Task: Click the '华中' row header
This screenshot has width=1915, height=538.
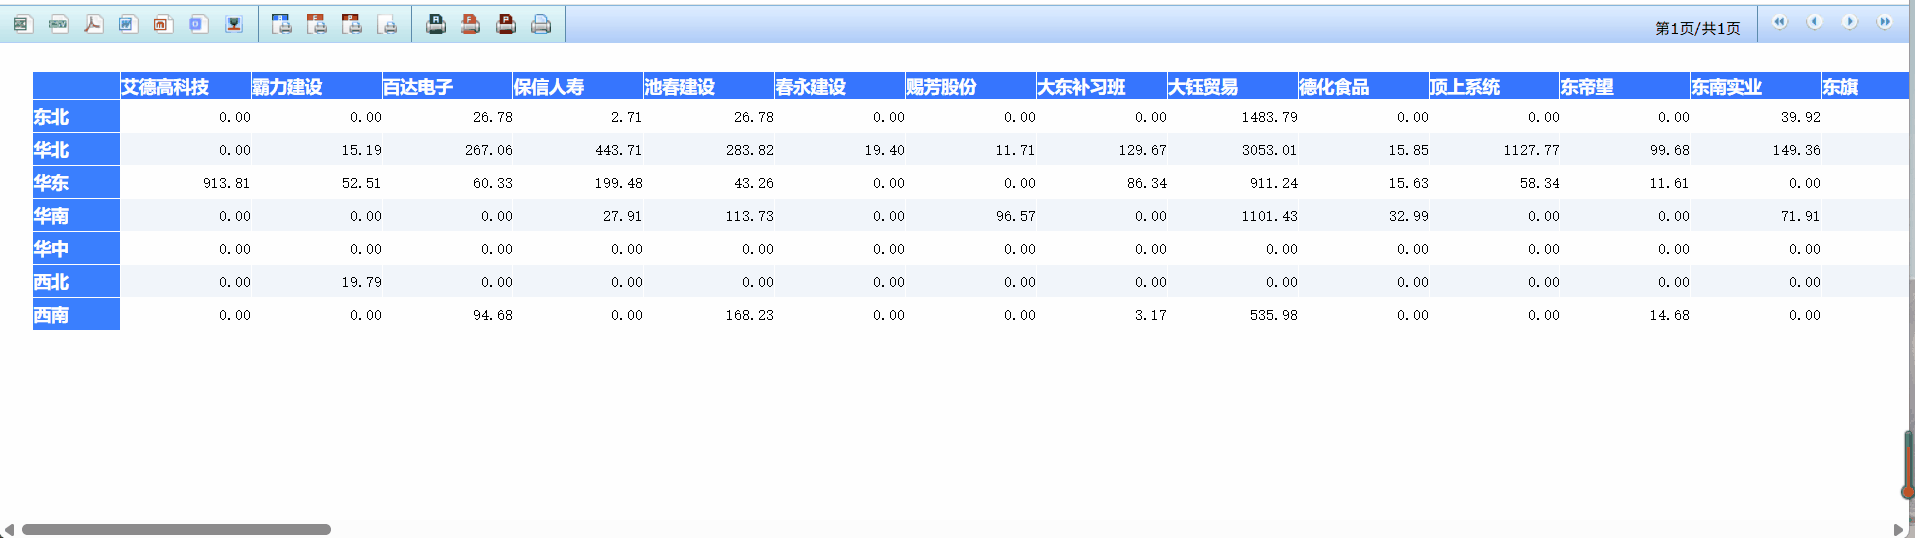Action: tap(76, 249)
